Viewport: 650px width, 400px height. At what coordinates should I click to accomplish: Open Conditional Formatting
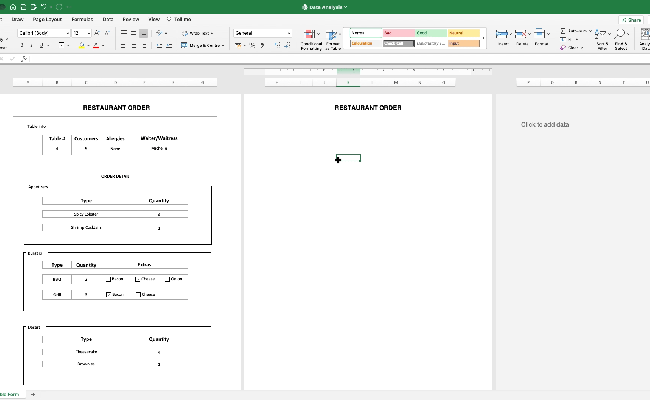pos(310,39)
